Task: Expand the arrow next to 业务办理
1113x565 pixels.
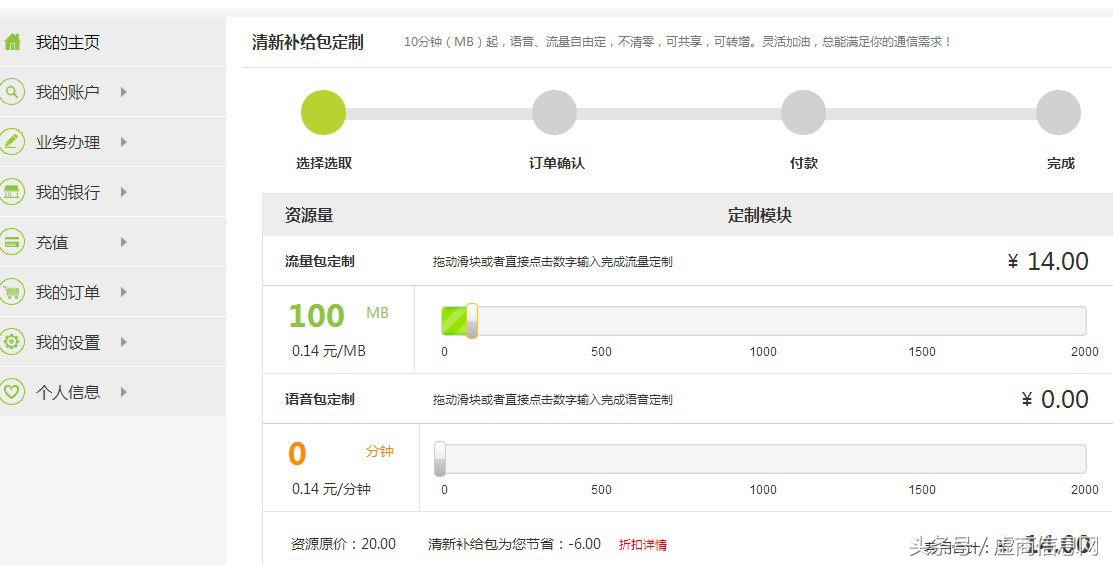Action: (x=124, y=142)
